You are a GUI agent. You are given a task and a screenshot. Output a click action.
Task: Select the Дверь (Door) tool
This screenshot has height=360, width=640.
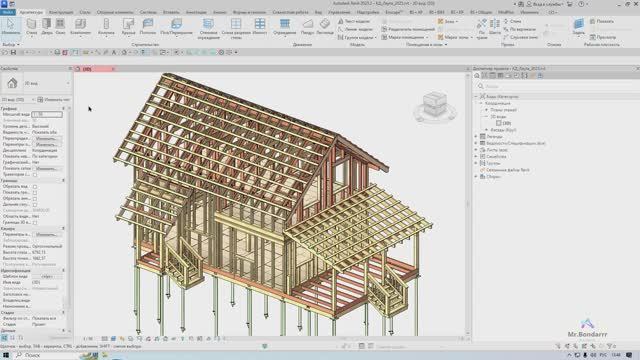47,26
